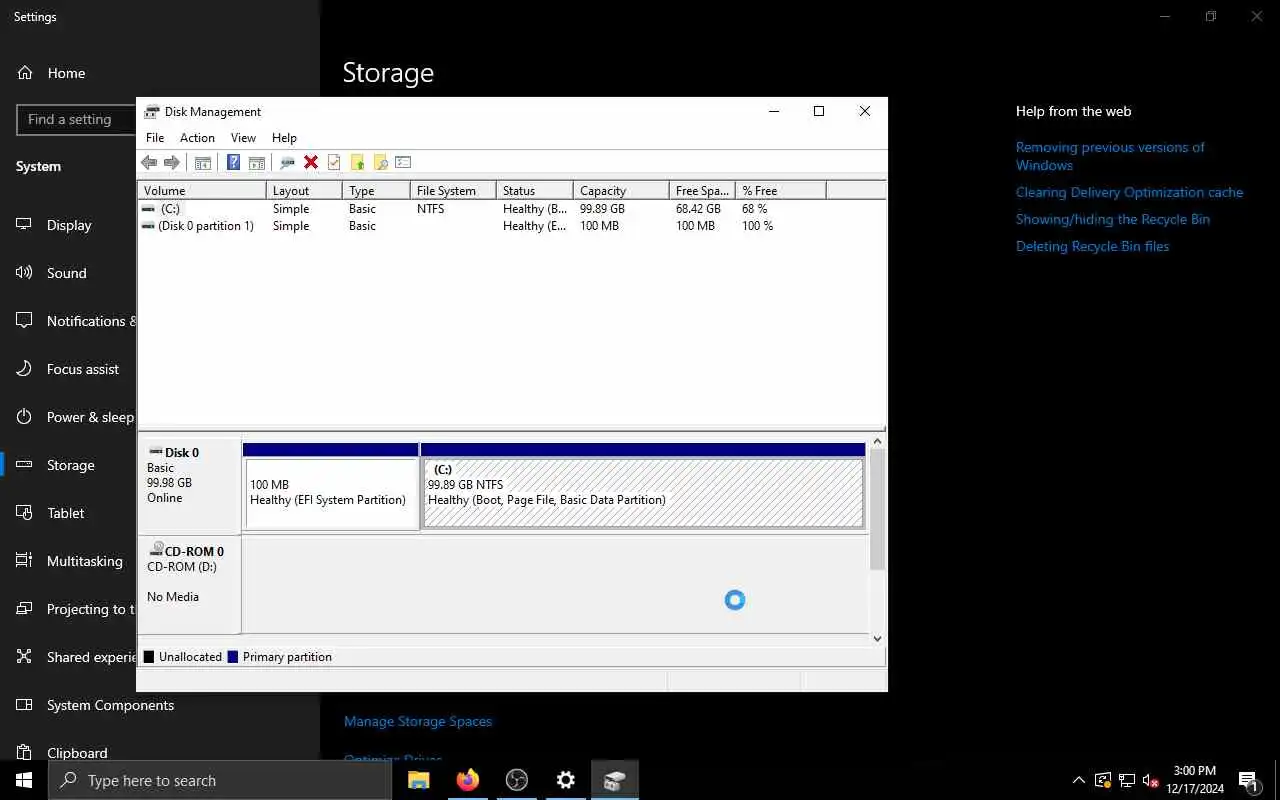Click the Connect/Refresh disk toolbar icon
This screenshot has height=800, width=1280.
click(287, 162)
